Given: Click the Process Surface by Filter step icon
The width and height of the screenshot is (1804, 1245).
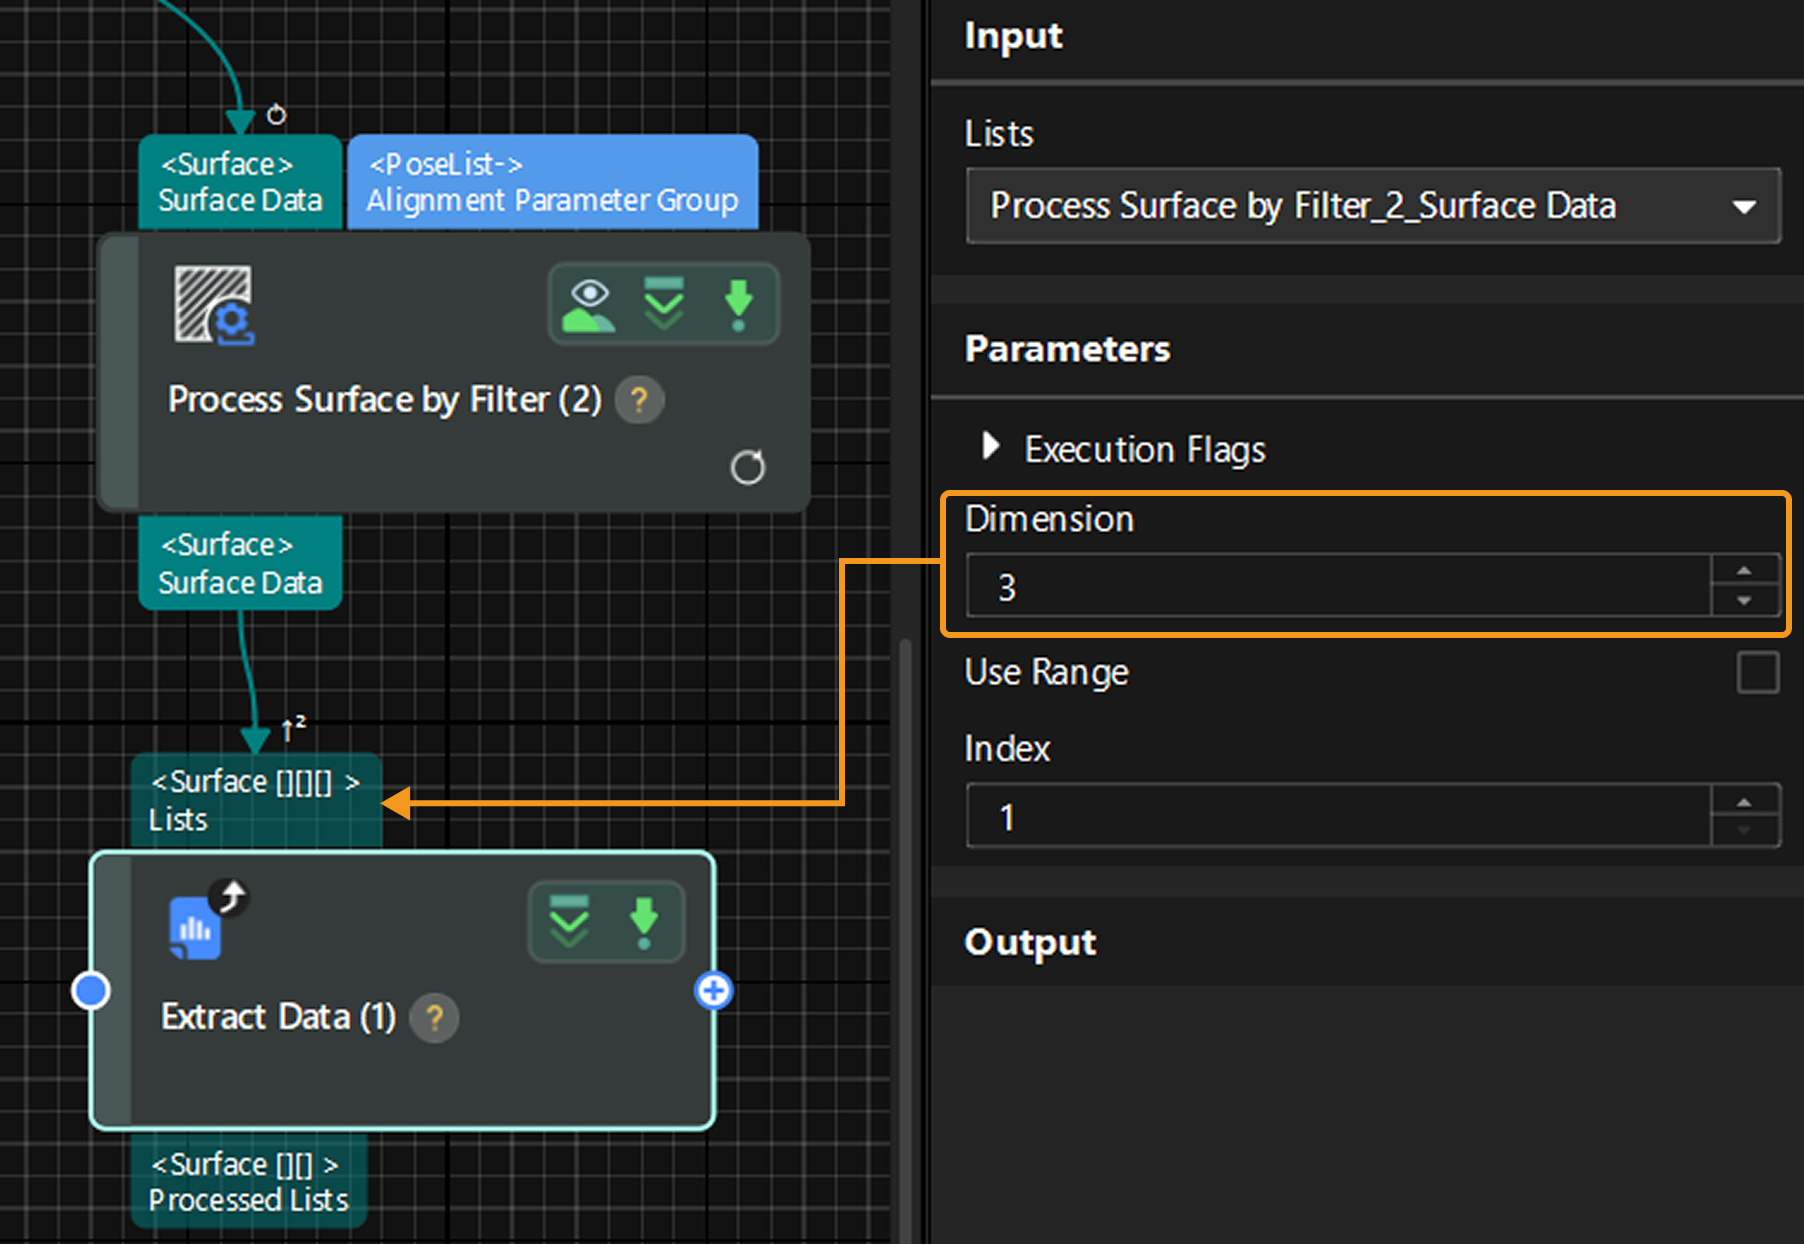Looking at the screenshot, I should 214,304.
